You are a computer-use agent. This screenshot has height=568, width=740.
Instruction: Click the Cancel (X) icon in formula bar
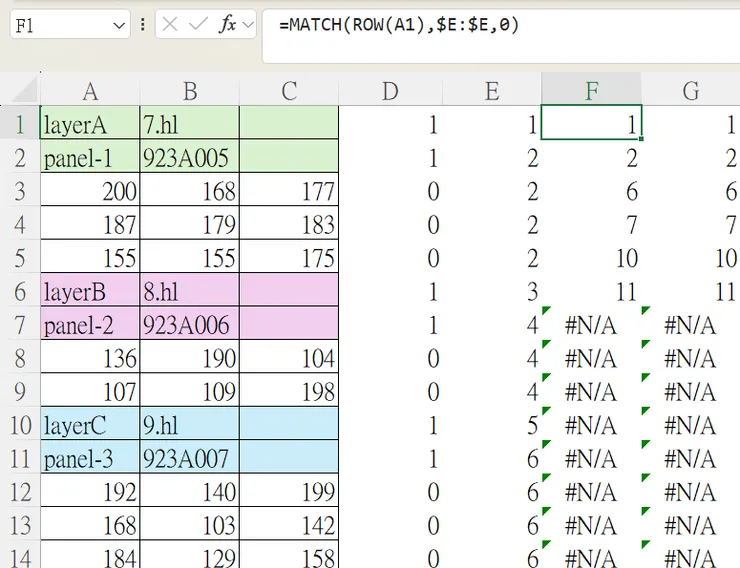pyautogui.click(x=170, y=25)
